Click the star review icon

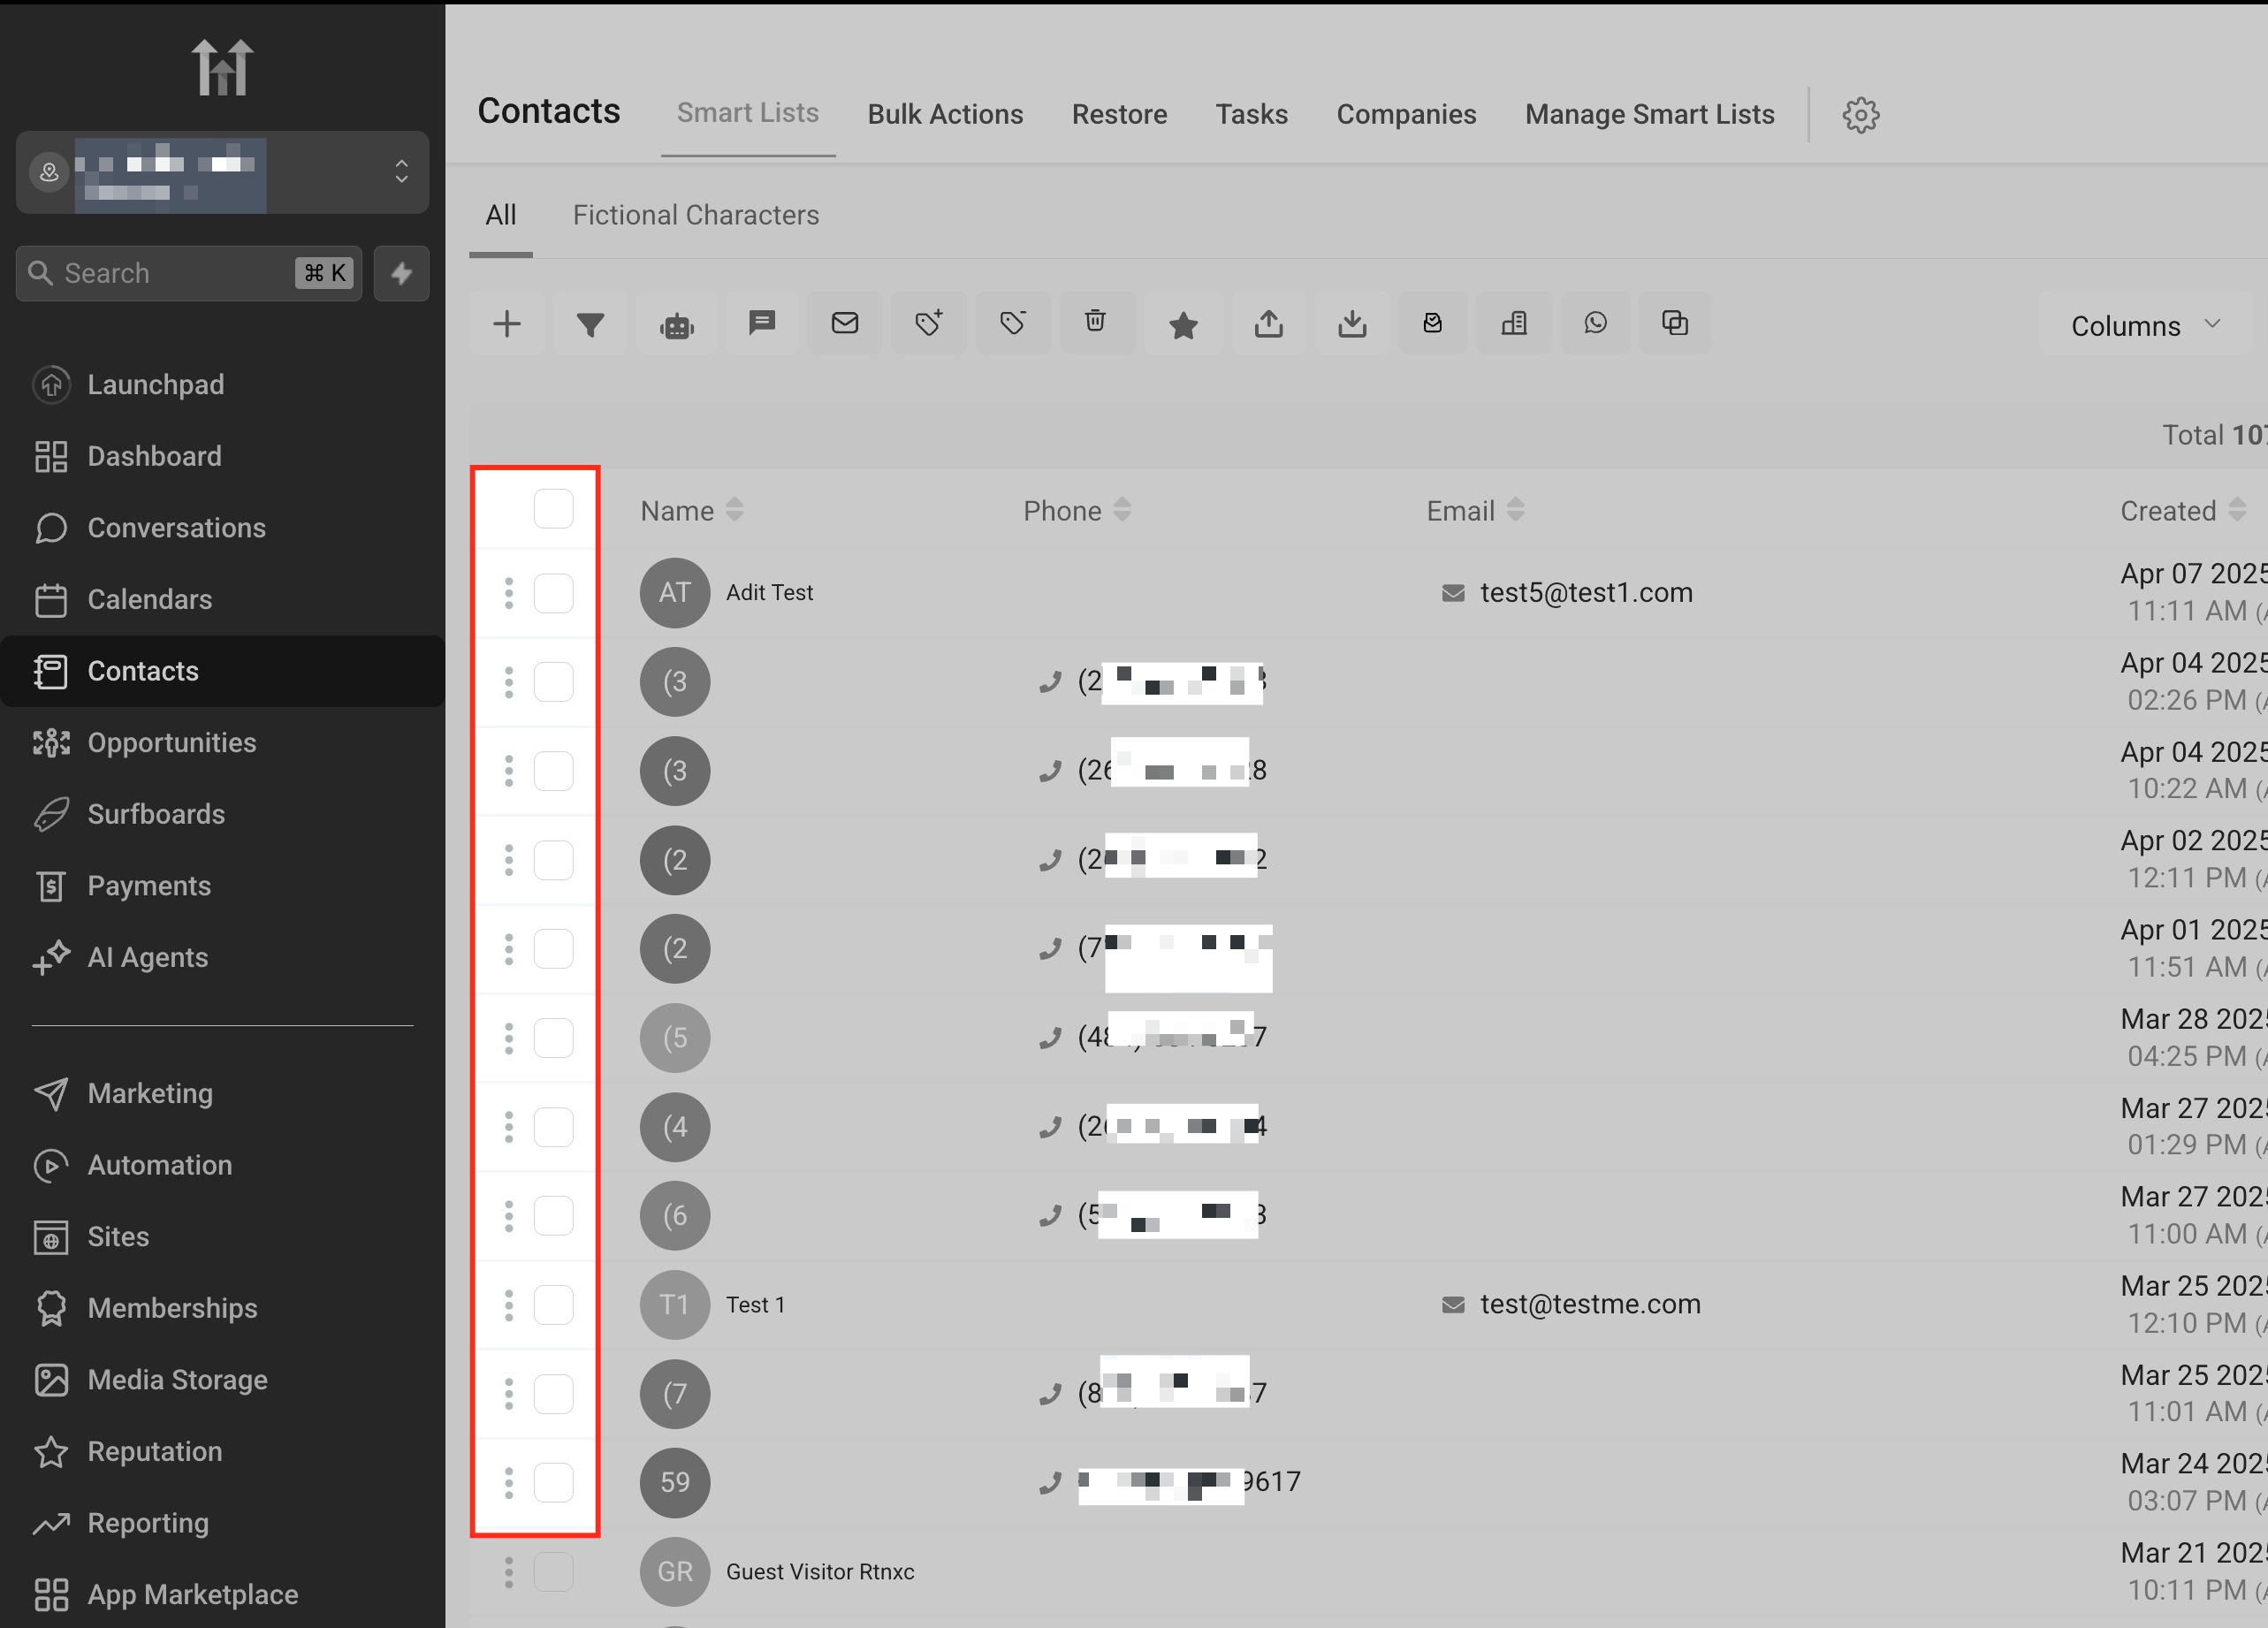[1183, 324]
